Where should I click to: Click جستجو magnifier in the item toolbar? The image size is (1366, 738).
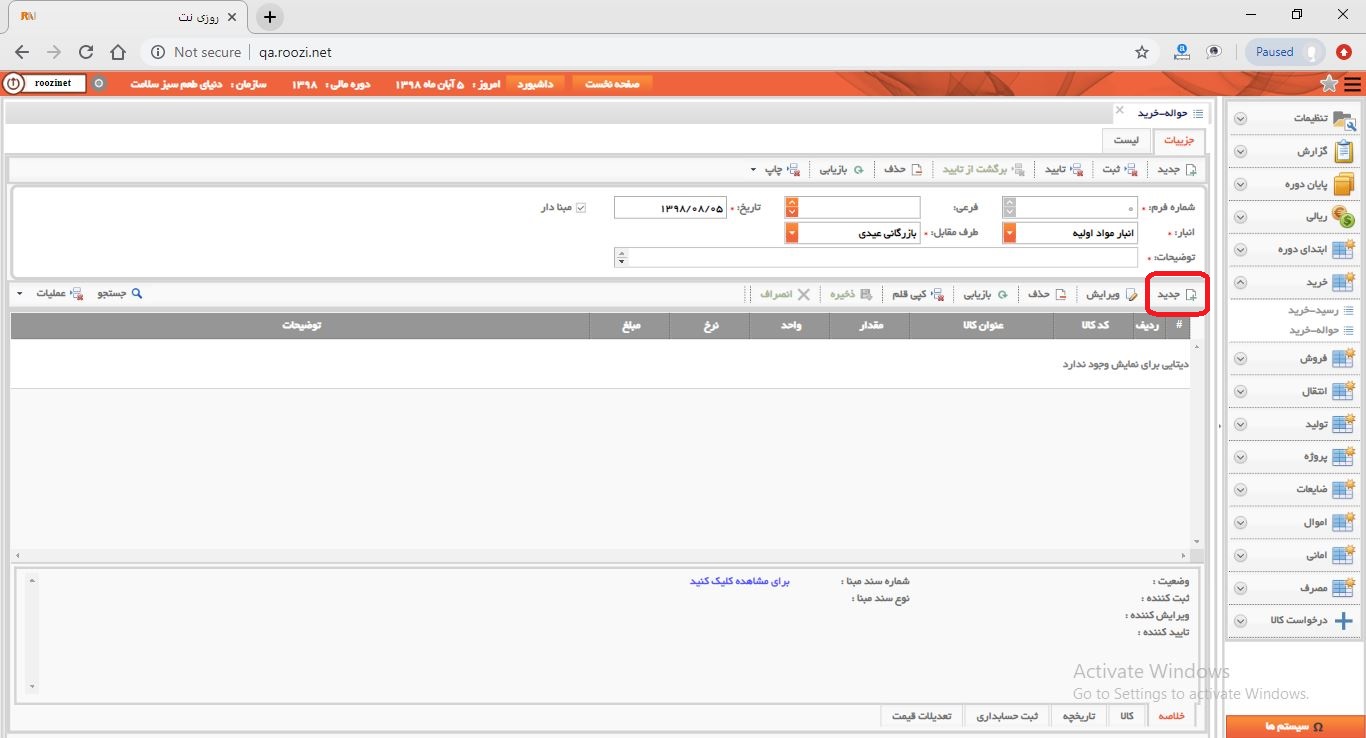point(120,294)
